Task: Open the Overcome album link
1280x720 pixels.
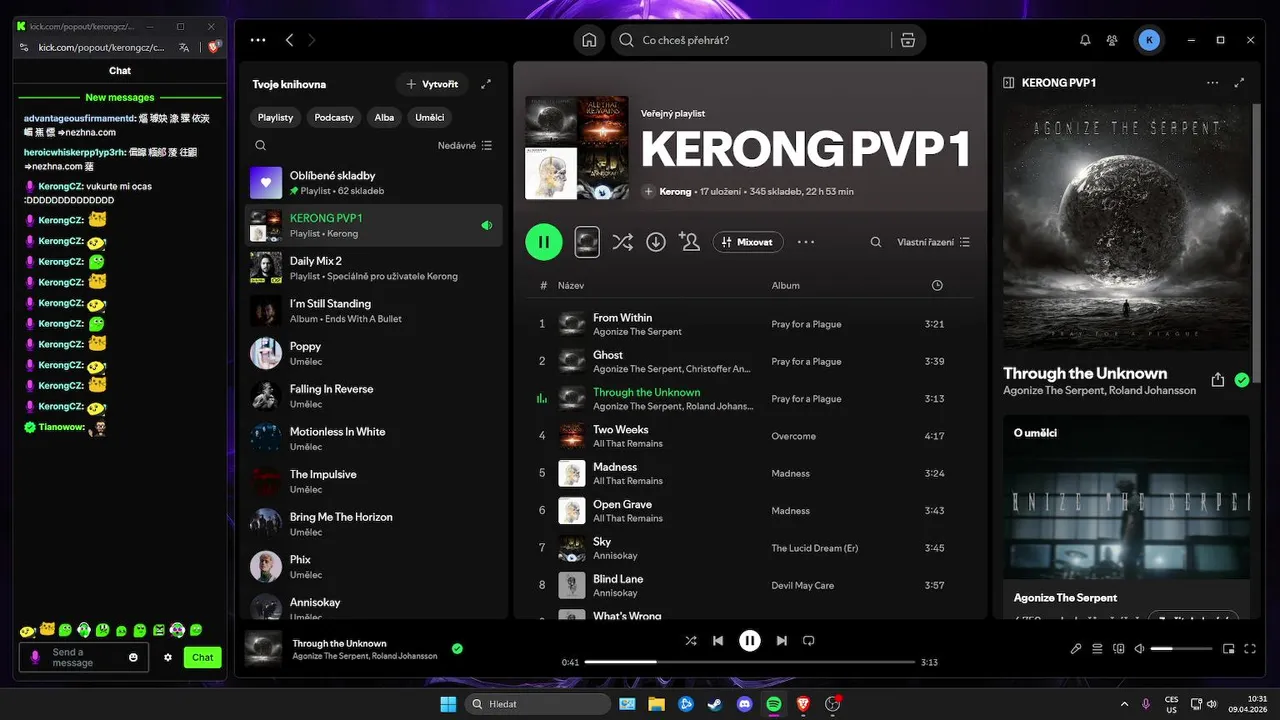Action: click(794, 436)
